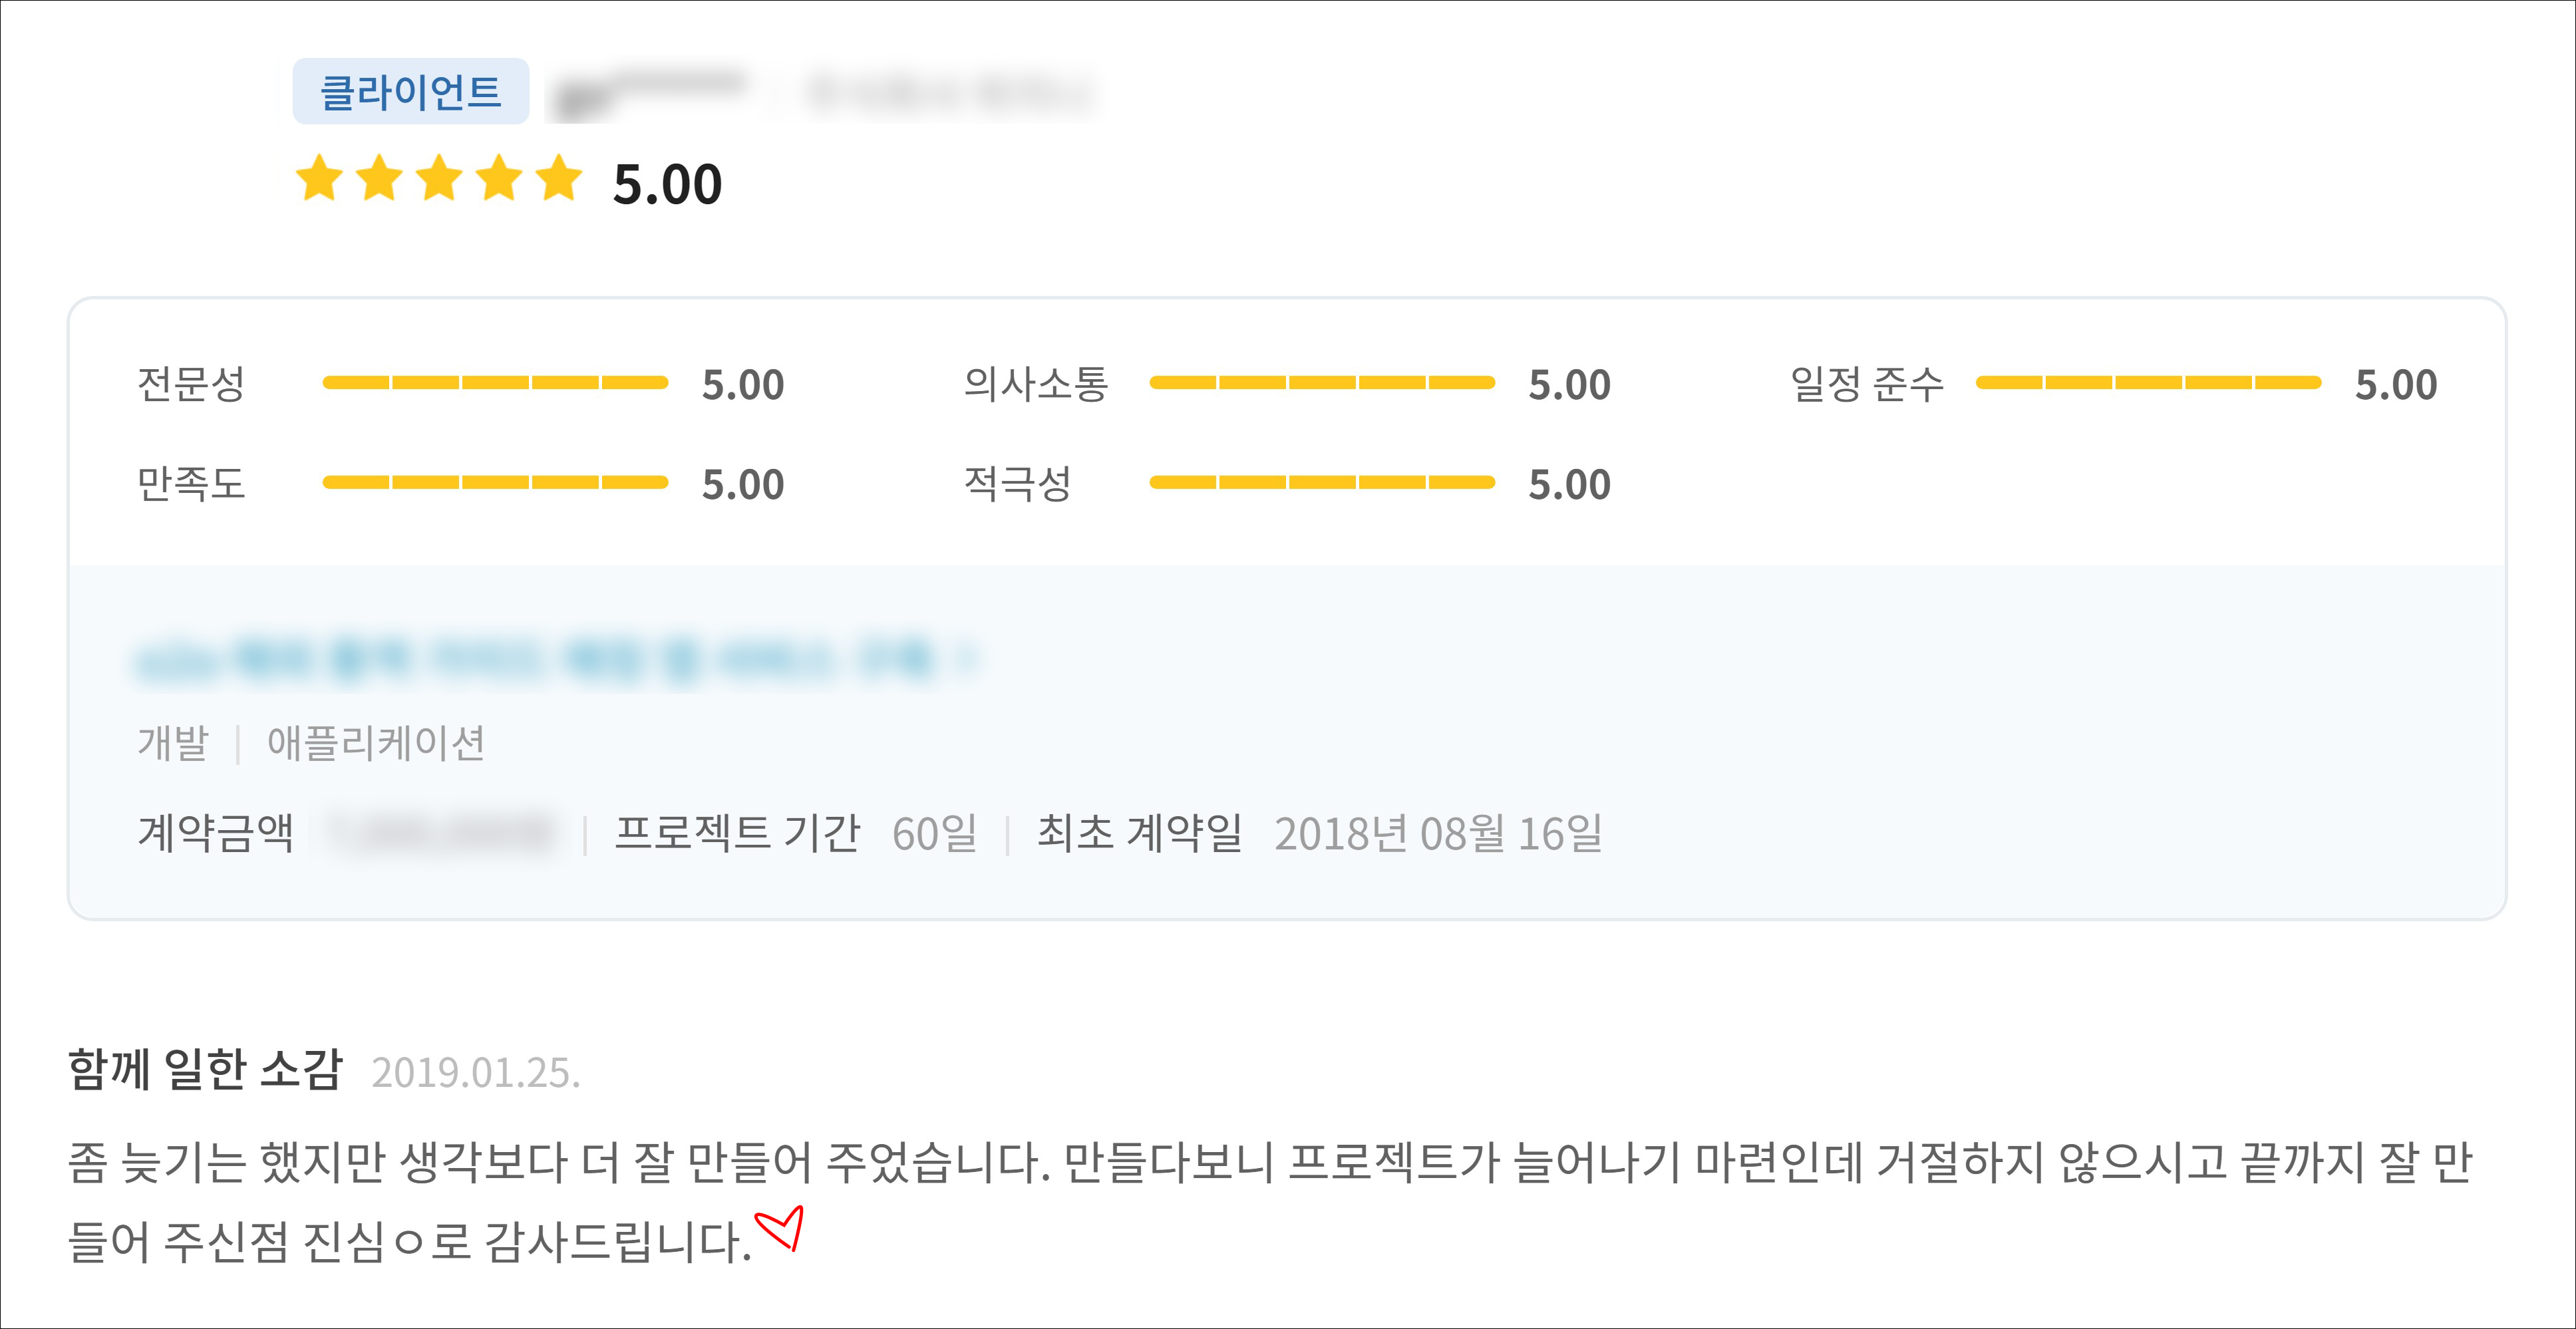Viewport: 2576px width, 1329px height.
Task: Click the fourth yellow rating star
Action: (x=499, y=179)
